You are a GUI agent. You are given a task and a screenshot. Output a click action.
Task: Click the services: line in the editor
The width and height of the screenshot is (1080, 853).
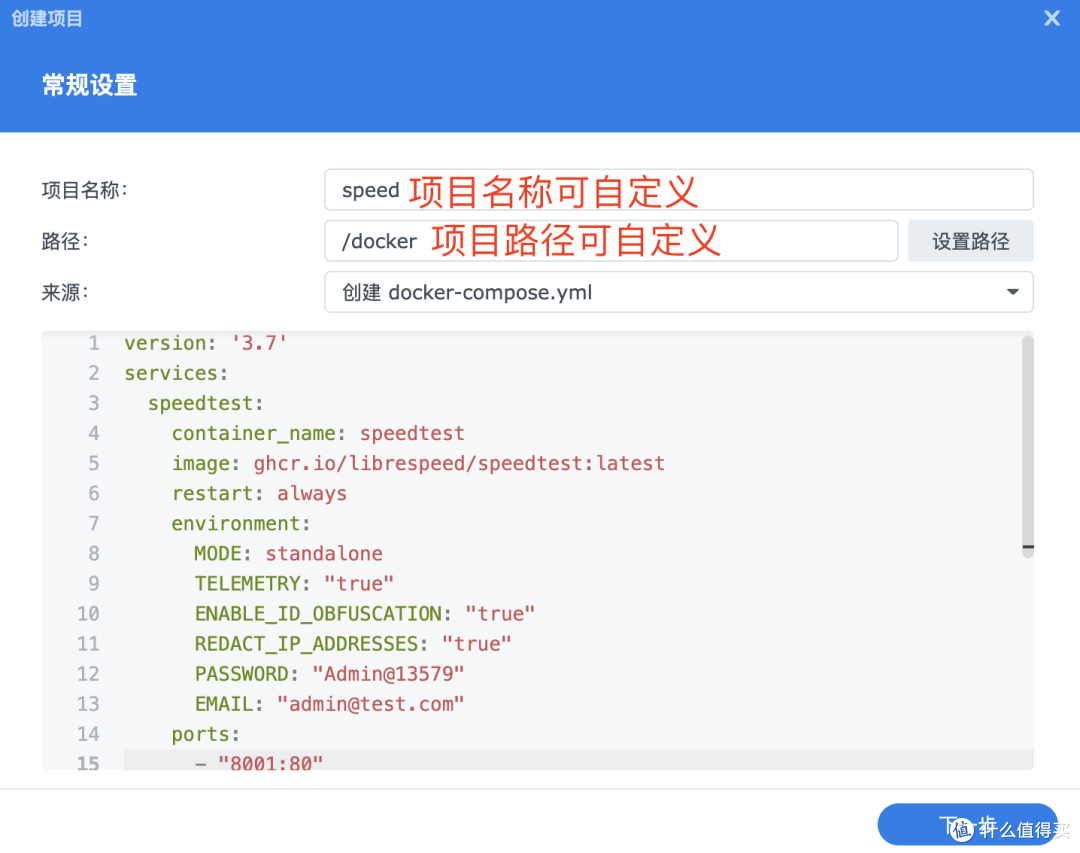176,373
